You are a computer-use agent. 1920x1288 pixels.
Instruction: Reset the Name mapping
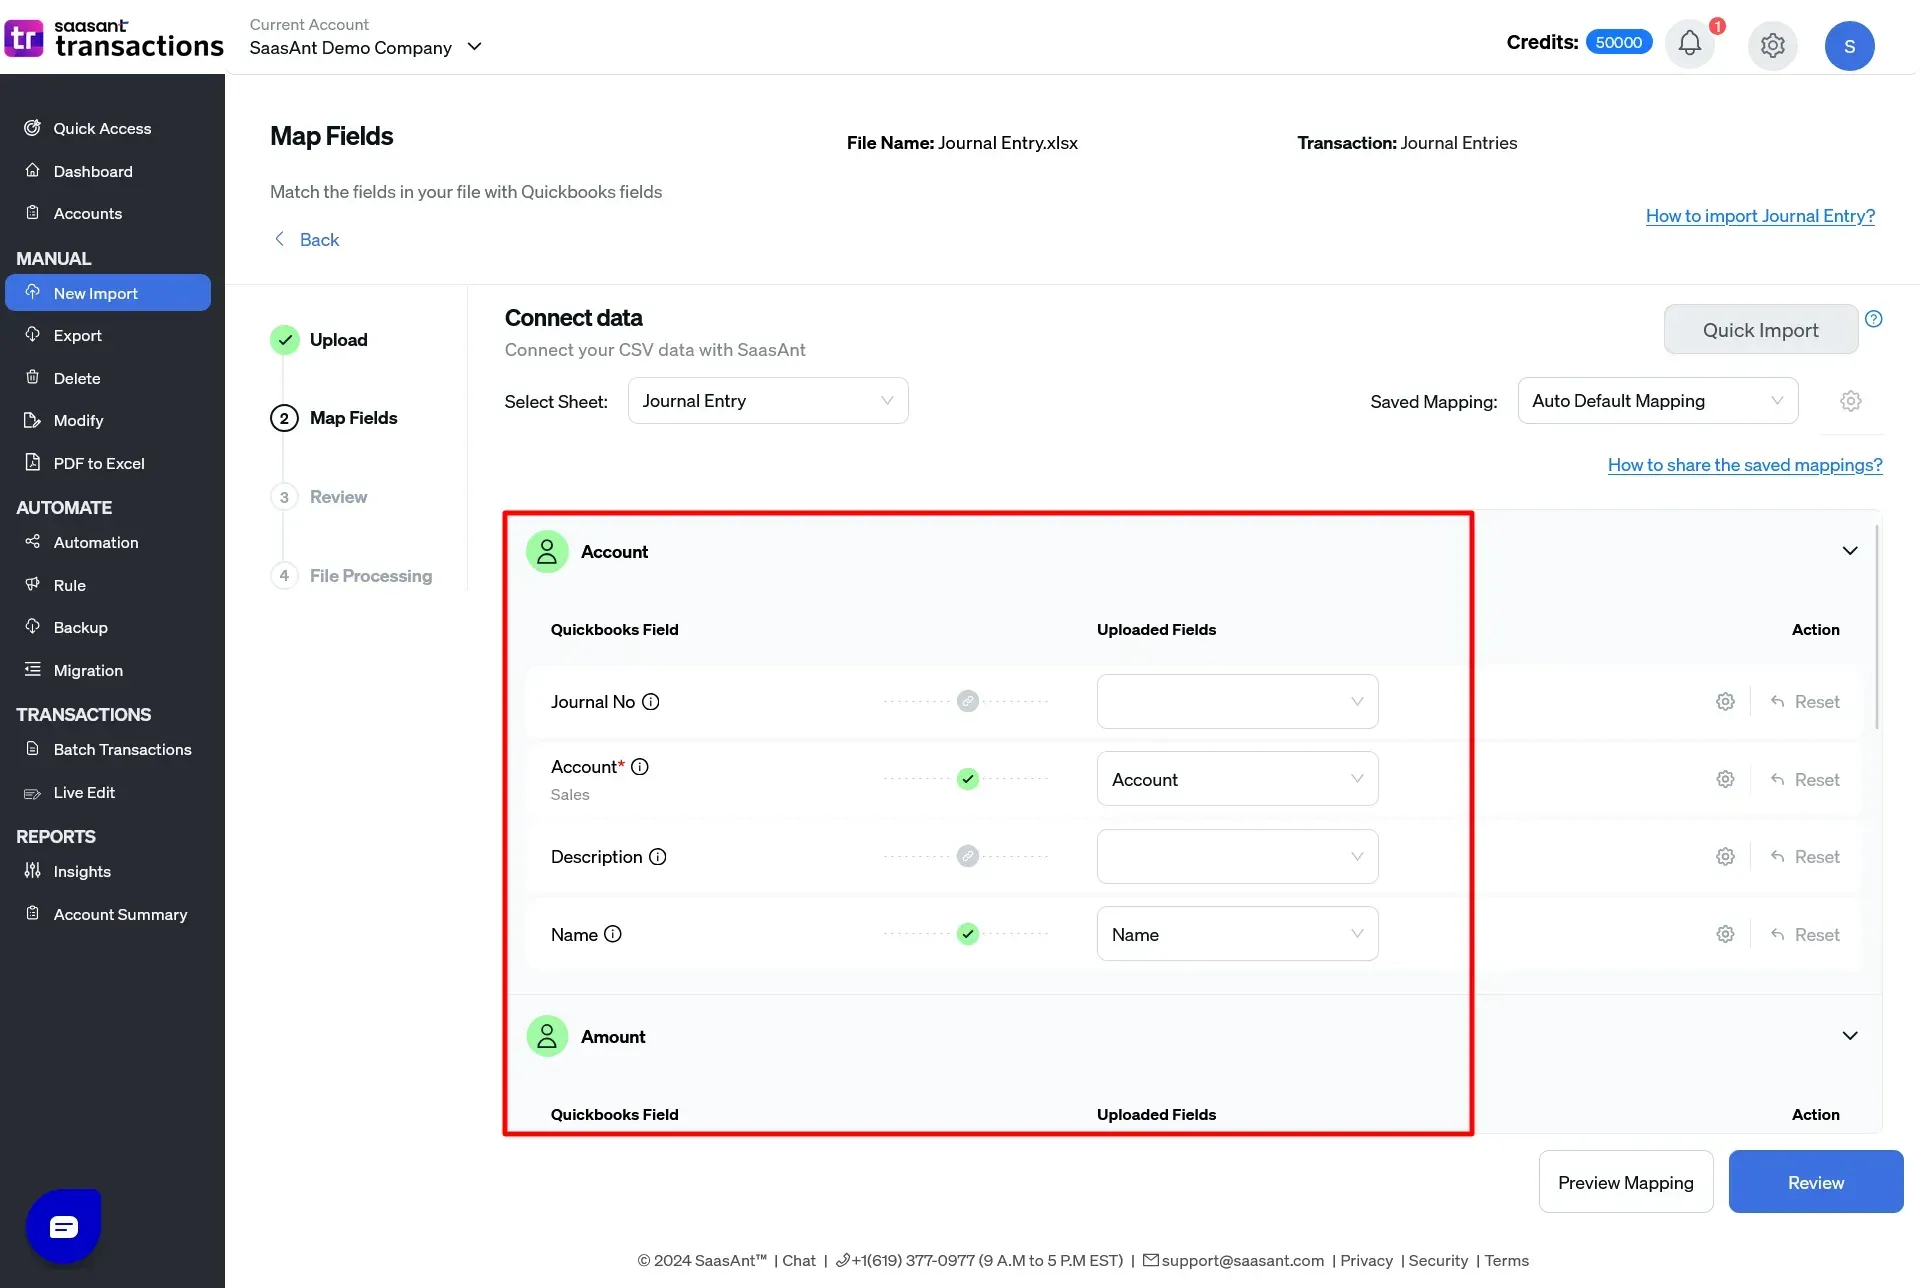pyautogui.click(x=1804, y=934)
